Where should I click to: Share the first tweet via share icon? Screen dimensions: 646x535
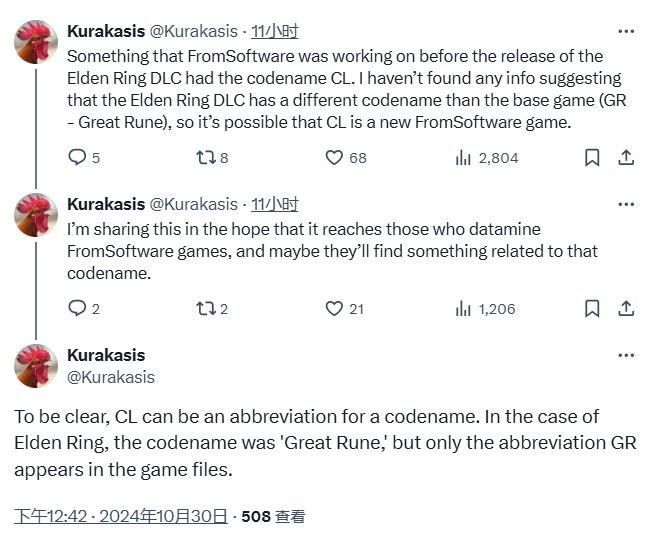click(x=626, y=157)
